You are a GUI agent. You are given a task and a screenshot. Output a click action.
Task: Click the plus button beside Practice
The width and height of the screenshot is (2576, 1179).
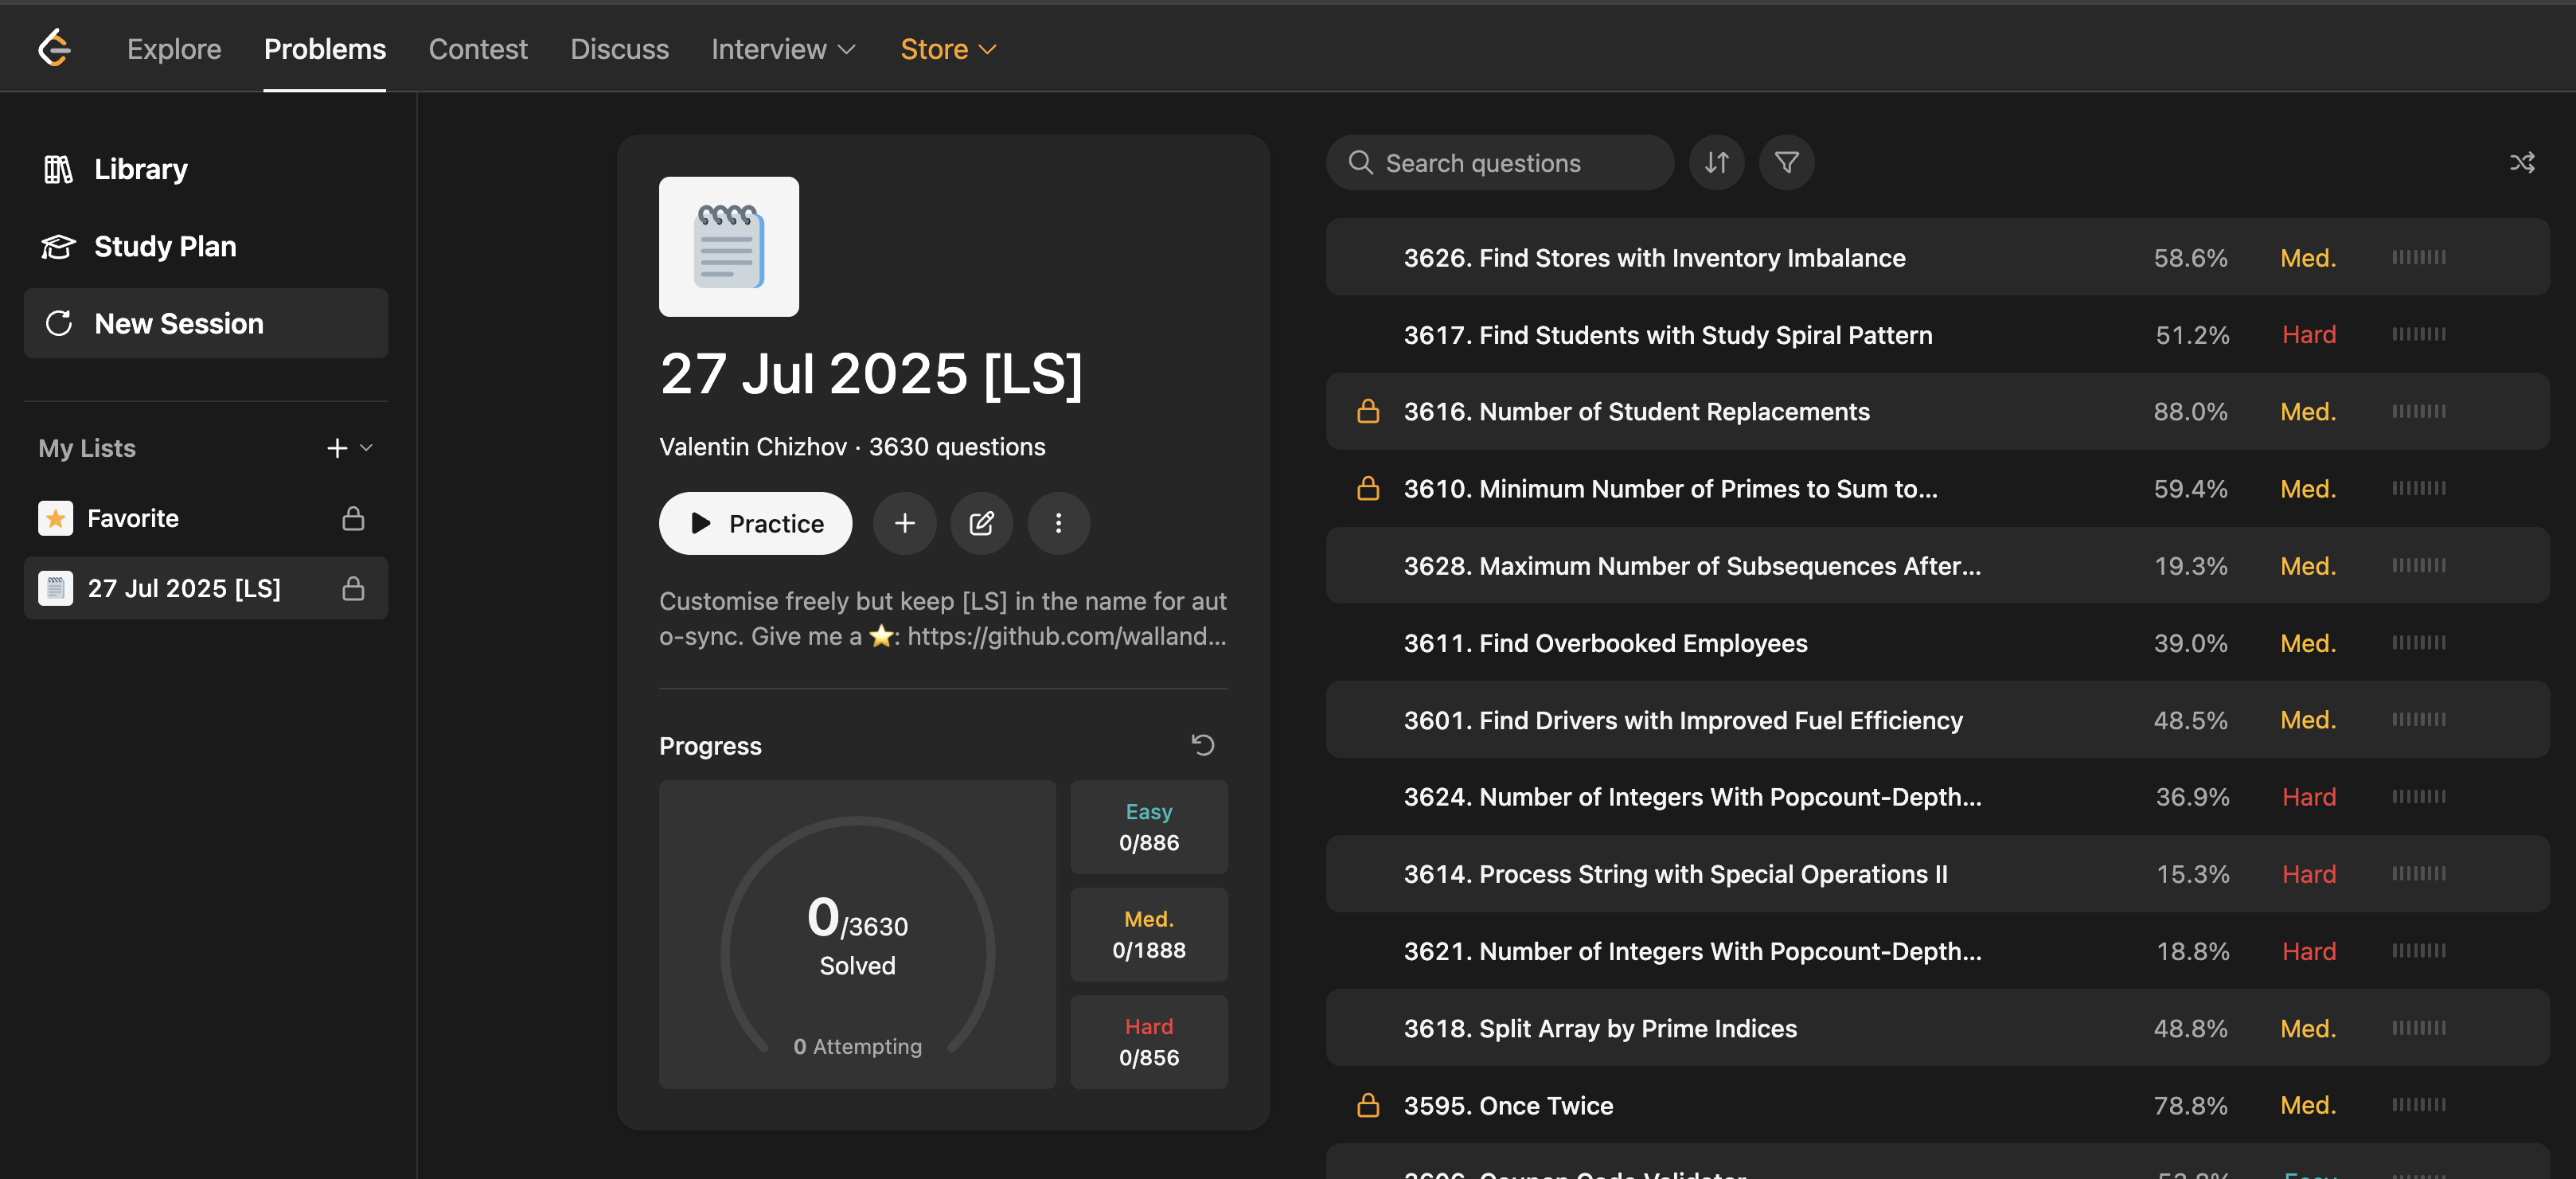tap(904, 523)
